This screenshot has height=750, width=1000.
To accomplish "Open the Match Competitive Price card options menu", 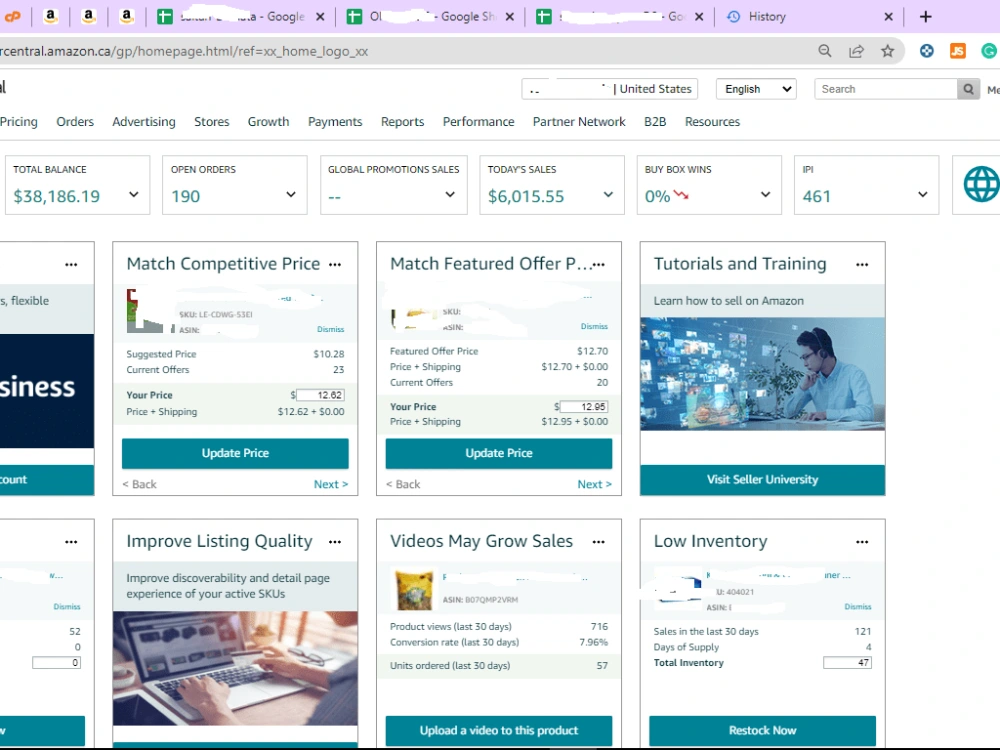I will [x=335, y=264].
